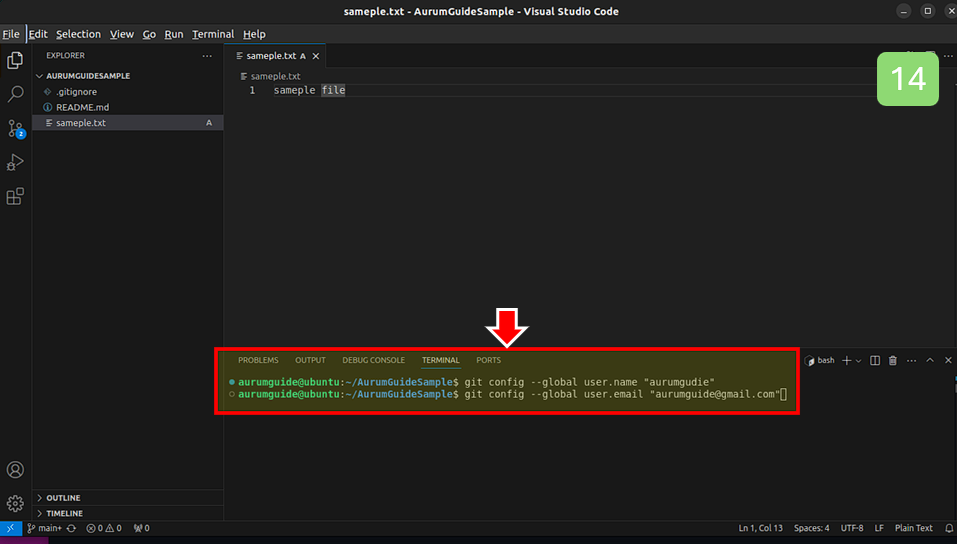Open the File menu
The height and width of the screenshot is (544, 957).
point(11,34)
